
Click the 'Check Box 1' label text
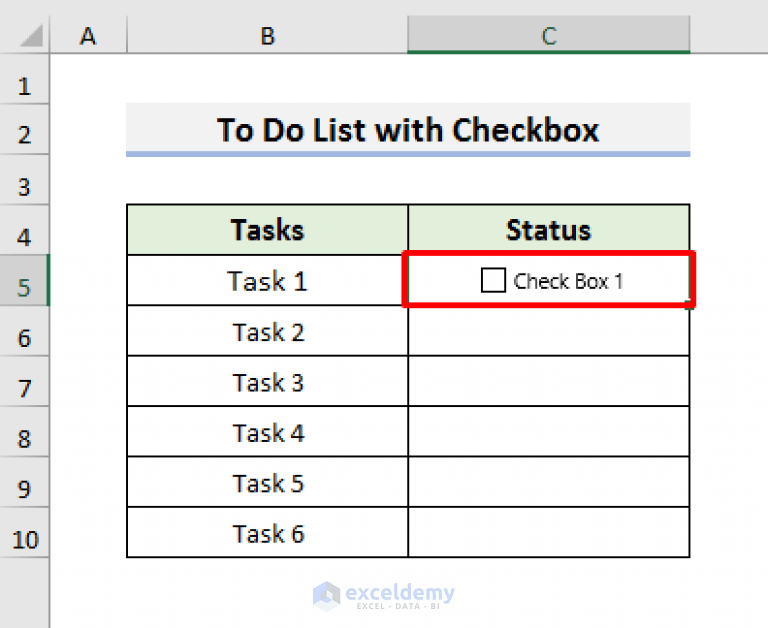(568, 281)
